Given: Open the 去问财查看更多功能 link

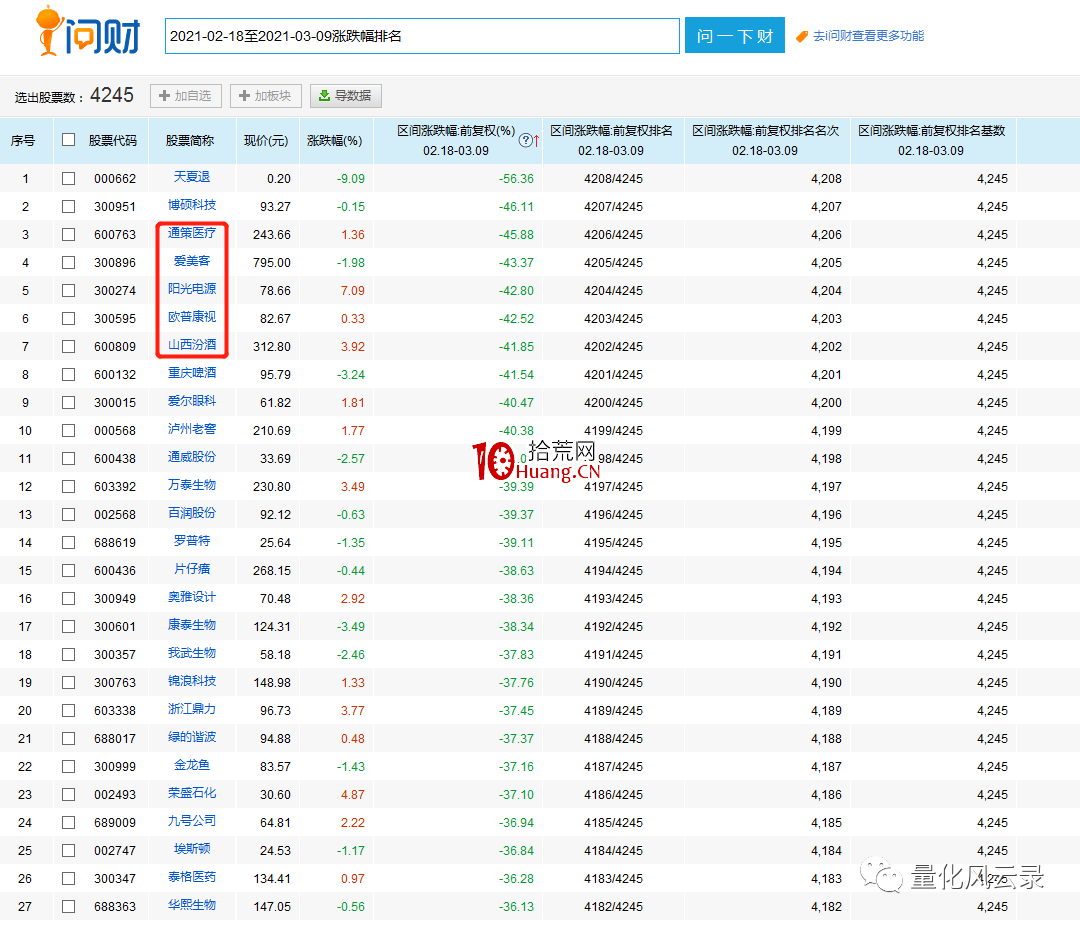Looking at the screenshot, I should [868, 36].
